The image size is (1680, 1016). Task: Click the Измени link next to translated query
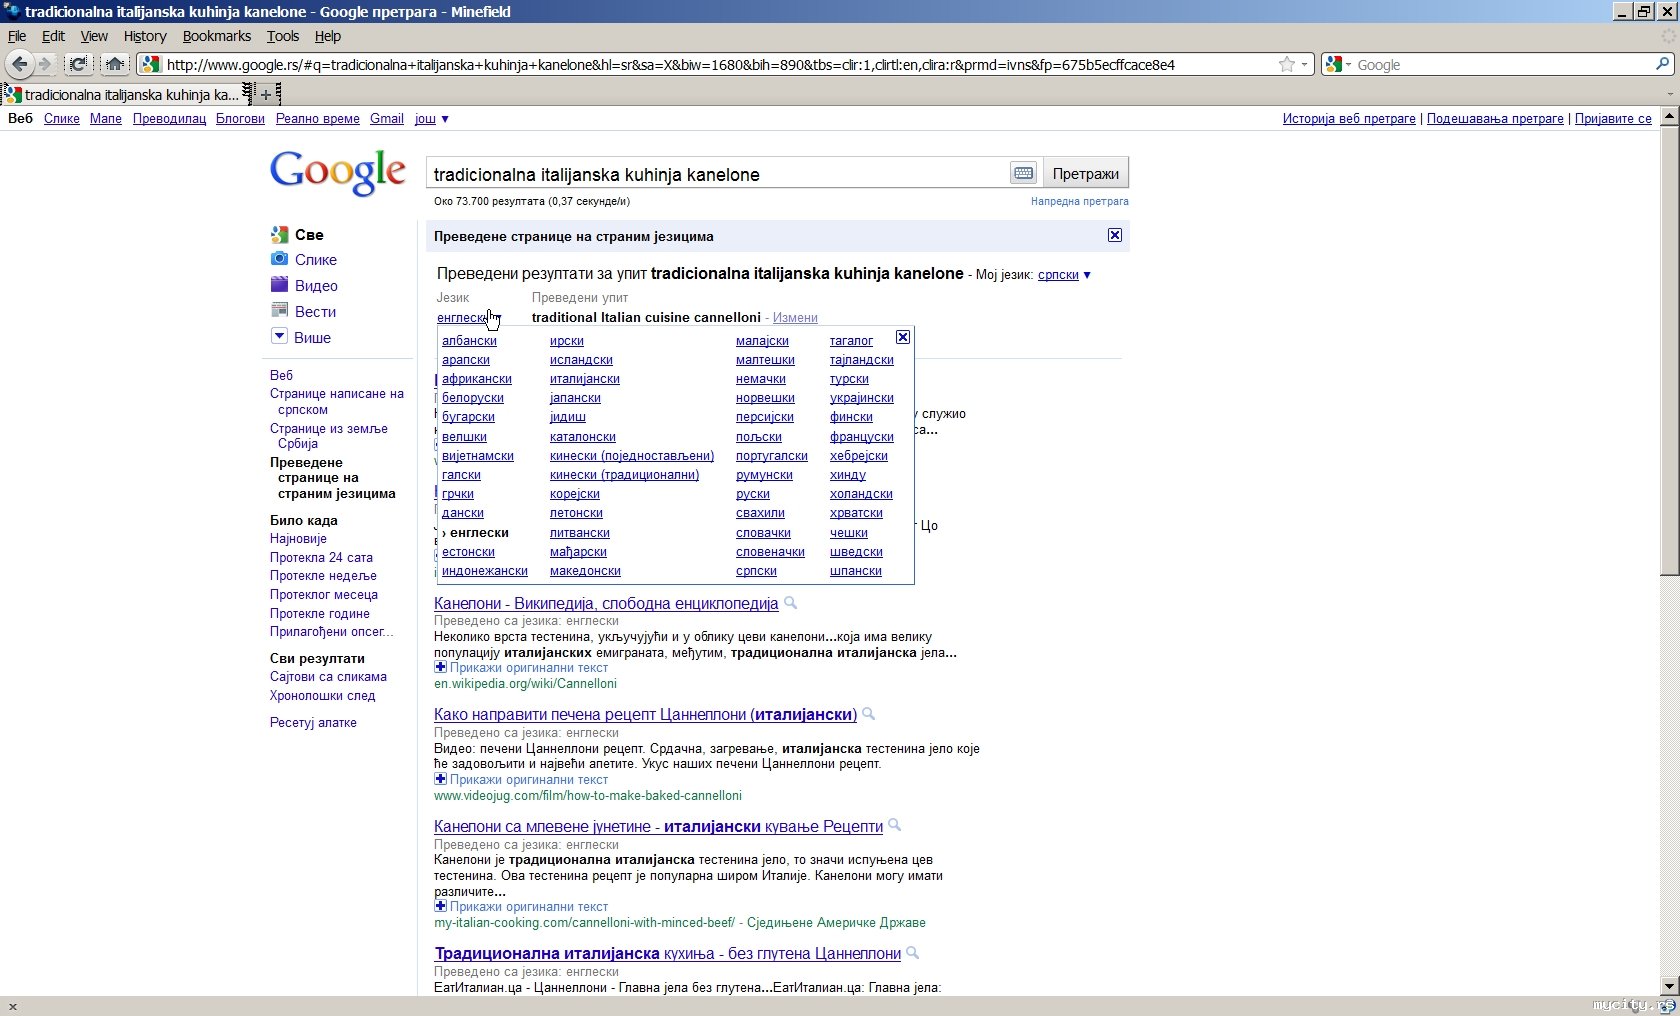pyautogui.click(x=795, y=317)
